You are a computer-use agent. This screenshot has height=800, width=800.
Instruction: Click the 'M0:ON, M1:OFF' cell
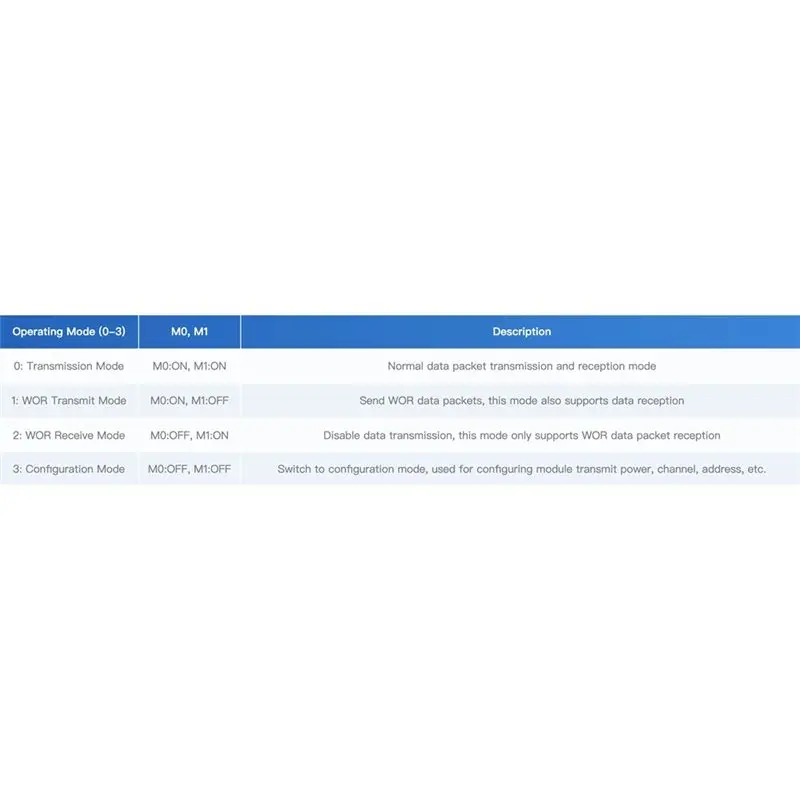tap(189, 401)
